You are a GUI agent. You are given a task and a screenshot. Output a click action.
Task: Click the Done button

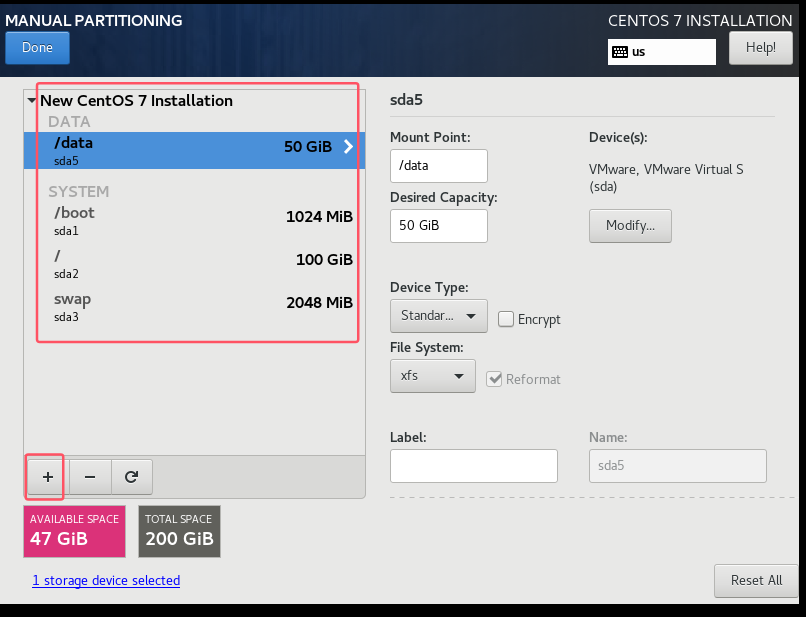(x=38, y=48)
